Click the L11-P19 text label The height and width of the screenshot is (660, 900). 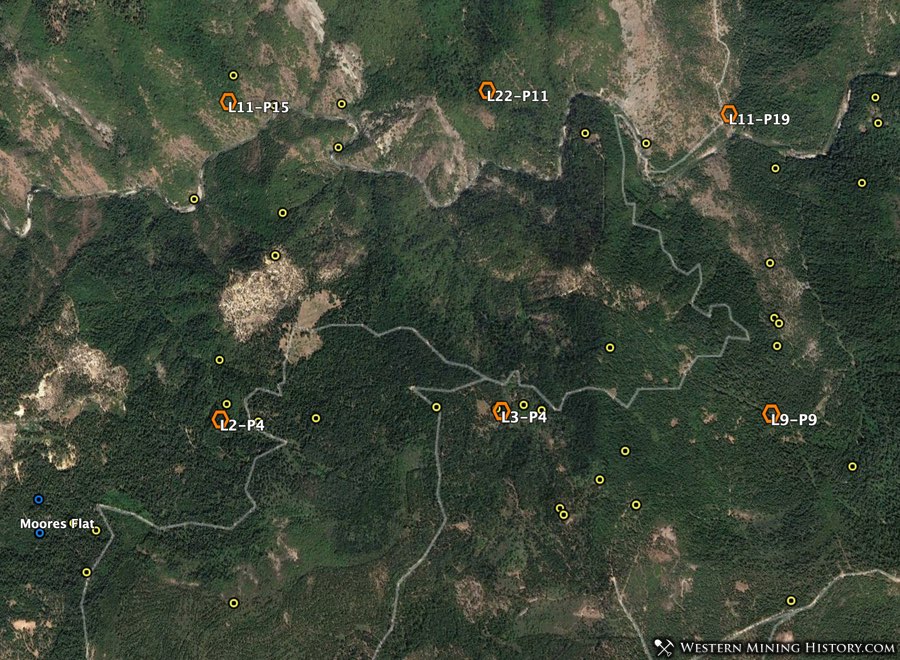pos(759,119)
